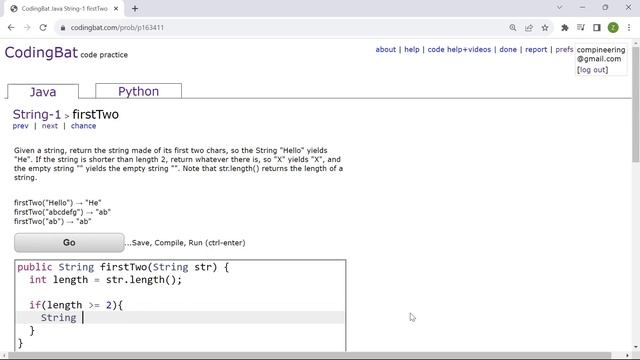This screenshot has height=360, width=640.
Task: Toggle the browser side panel icon
Action: (597, 28)
